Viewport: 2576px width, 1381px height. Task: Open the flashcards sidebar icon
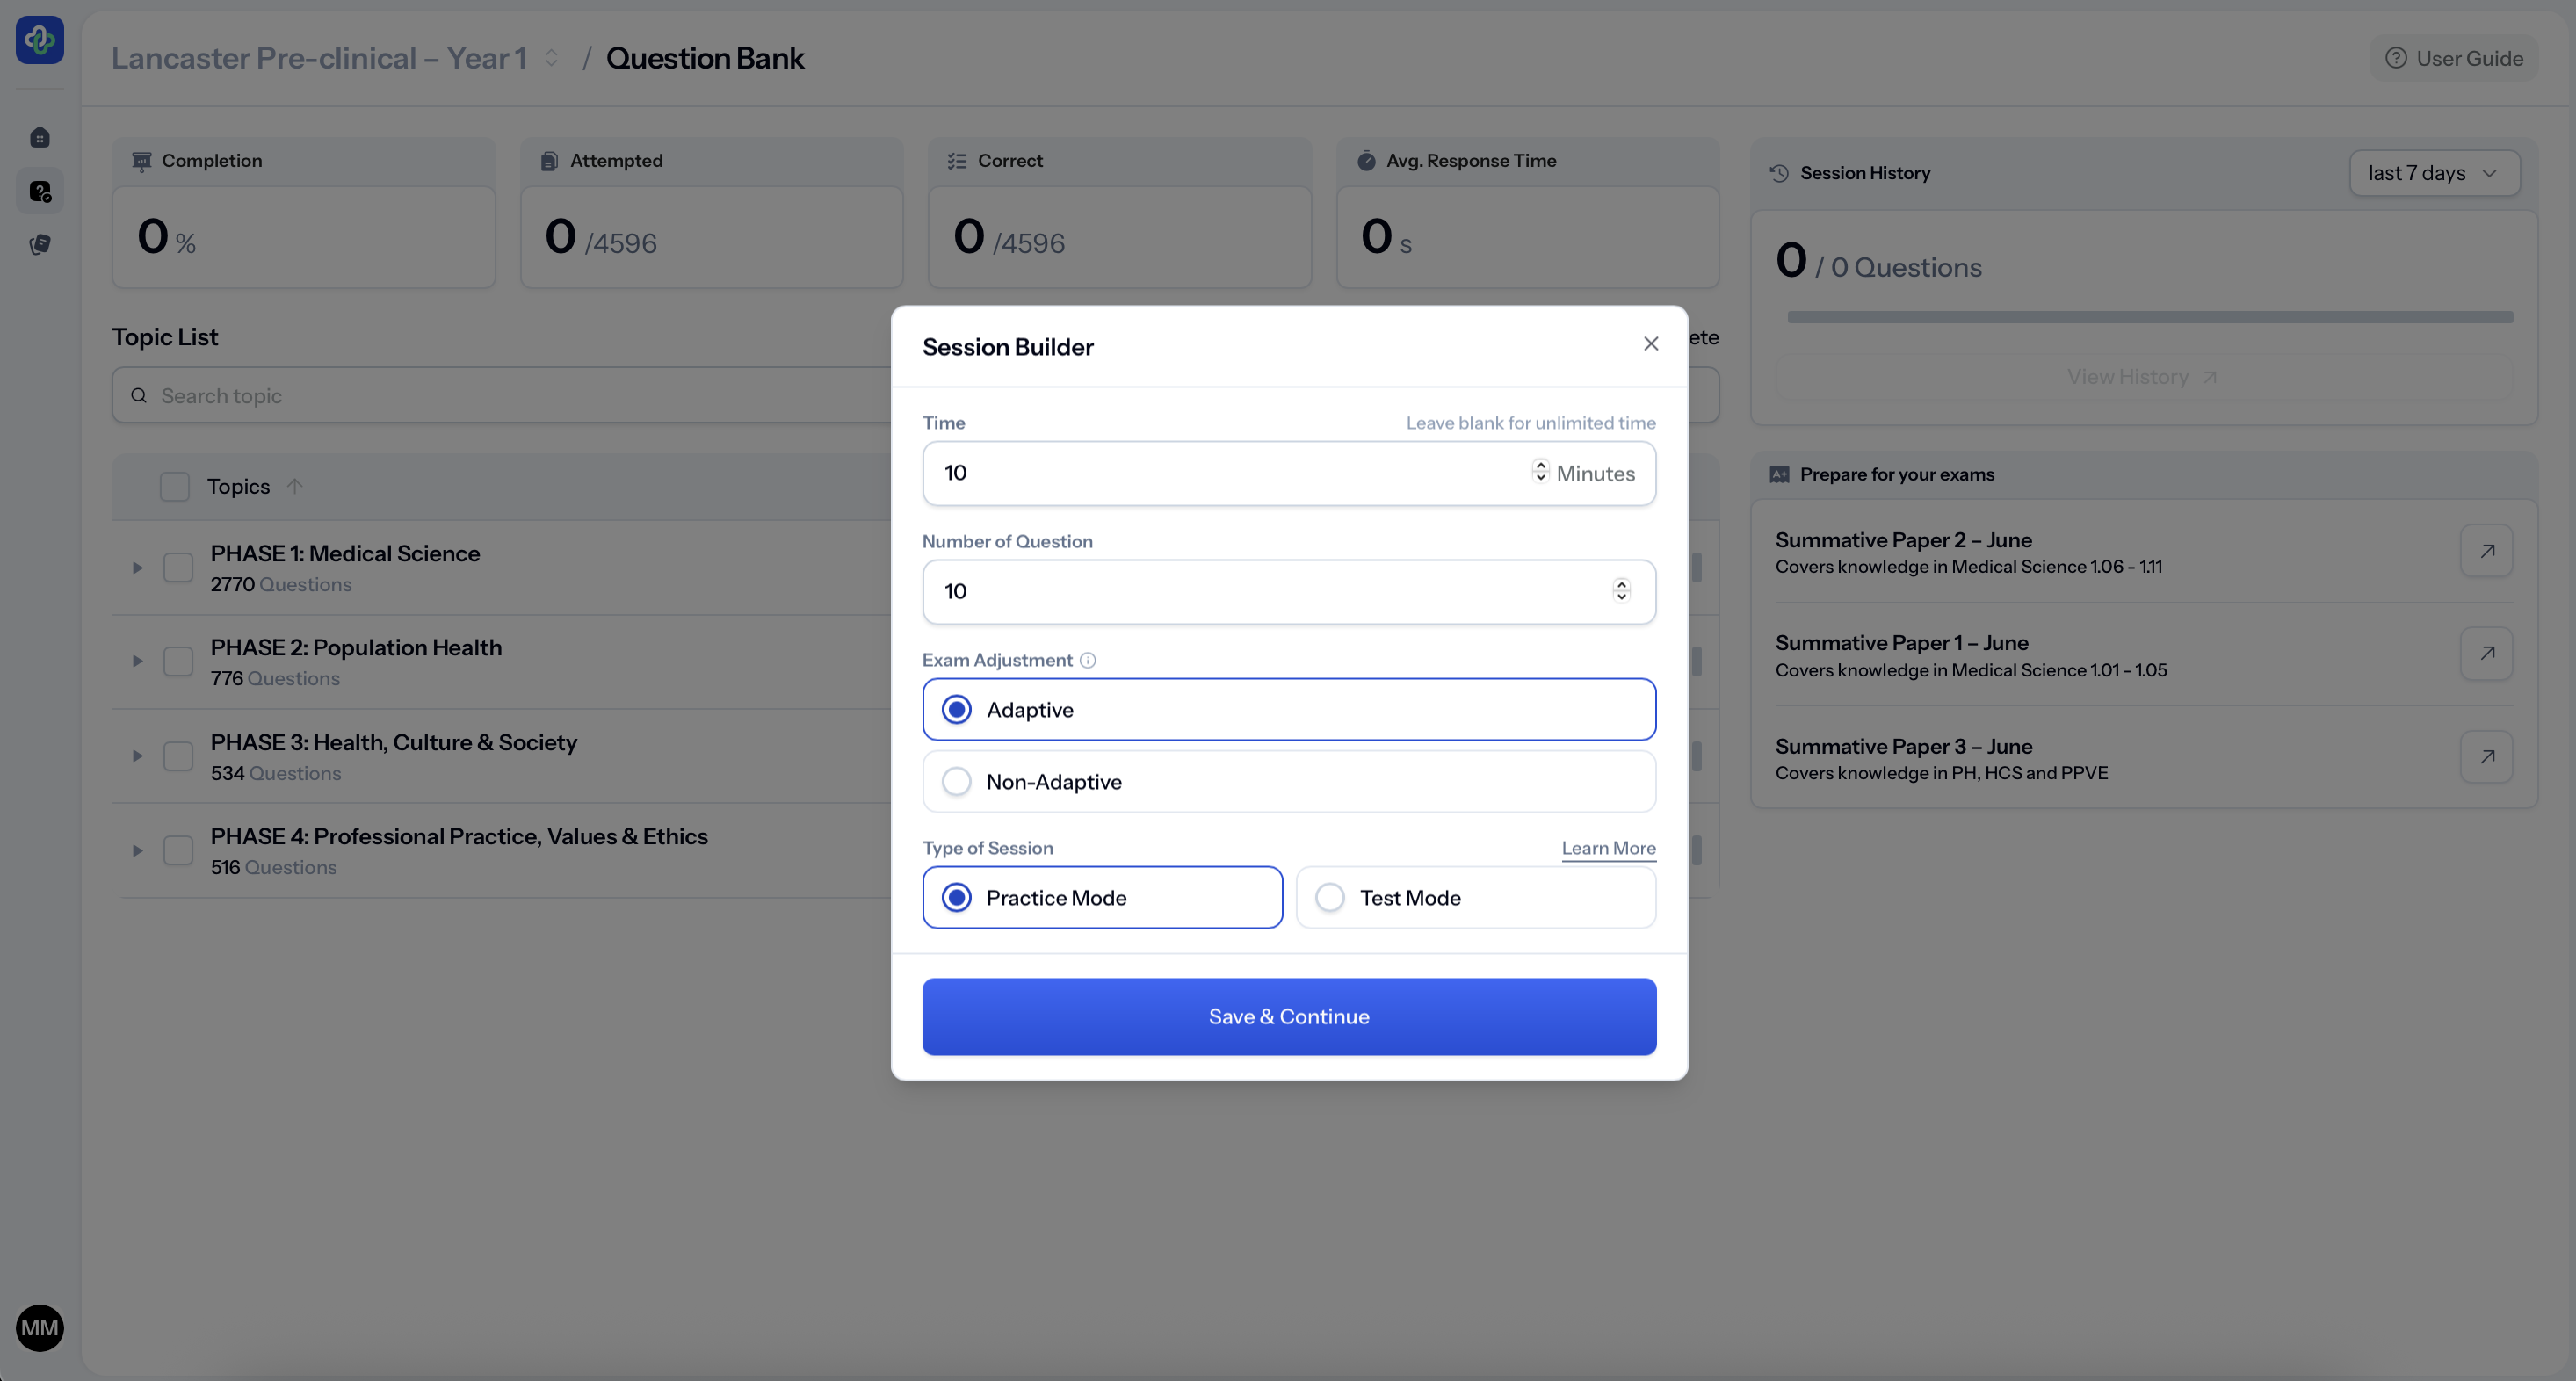pos(40,244)
